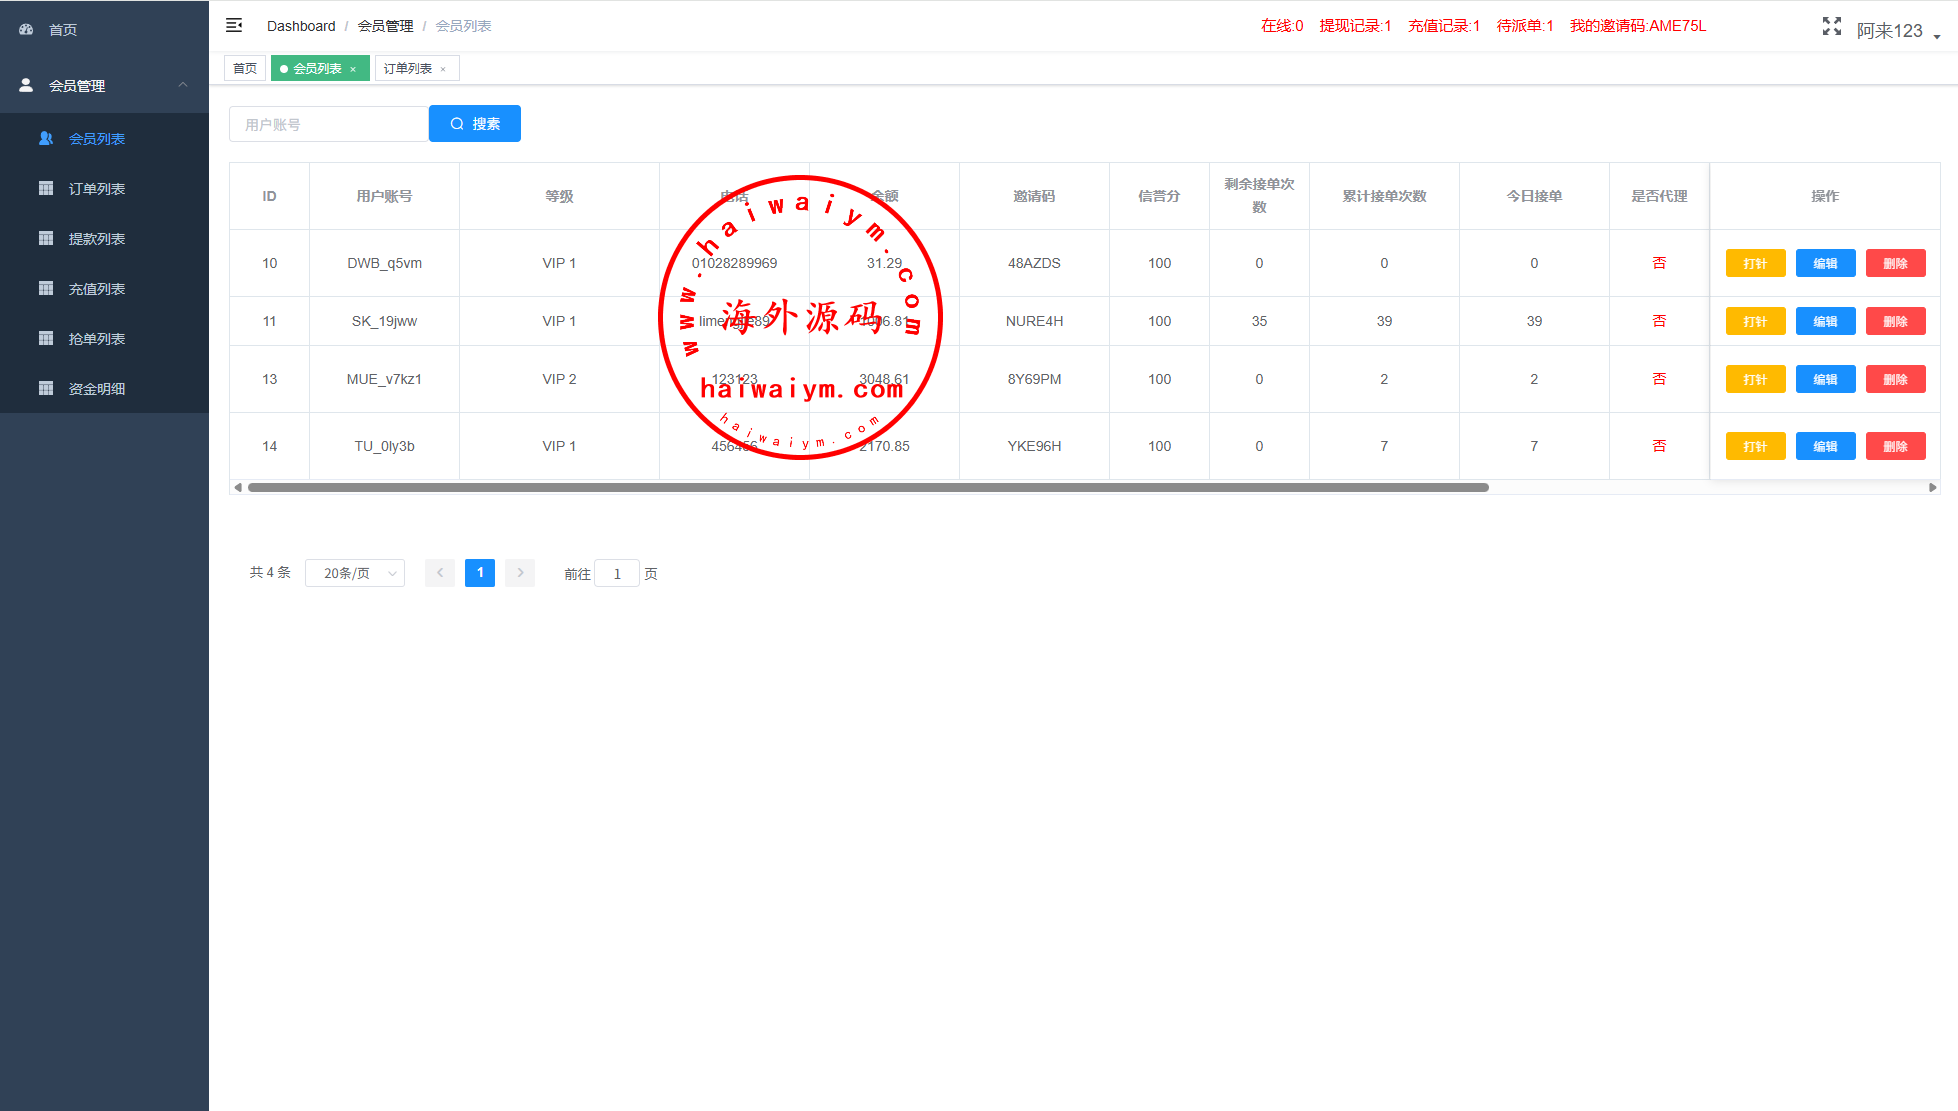Screen dimensions: 1958x1111
Task: Open 抢单列表 in the sidebar
Action: click(96, 339)
